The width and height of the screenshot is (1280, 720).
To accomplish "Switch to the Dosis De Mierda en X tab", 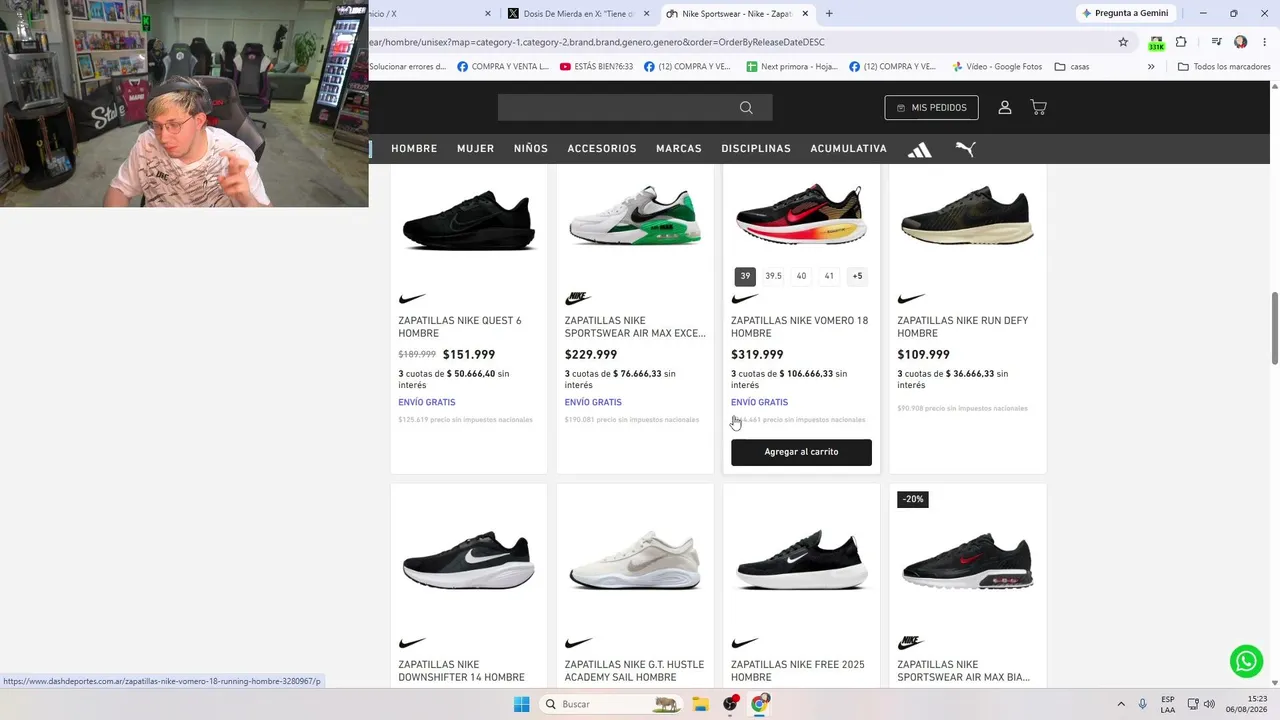I will [578, 14].
